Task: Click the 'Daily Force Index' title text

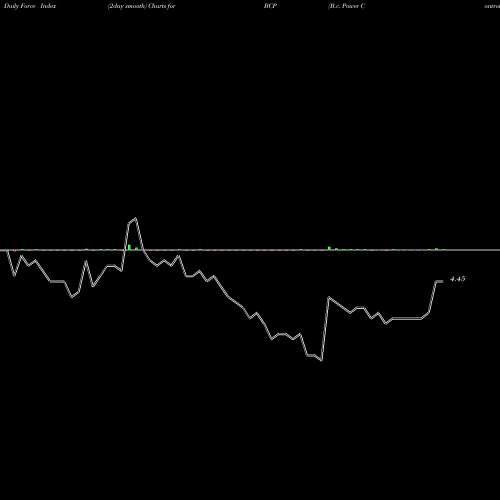Action: pos(30,6)
